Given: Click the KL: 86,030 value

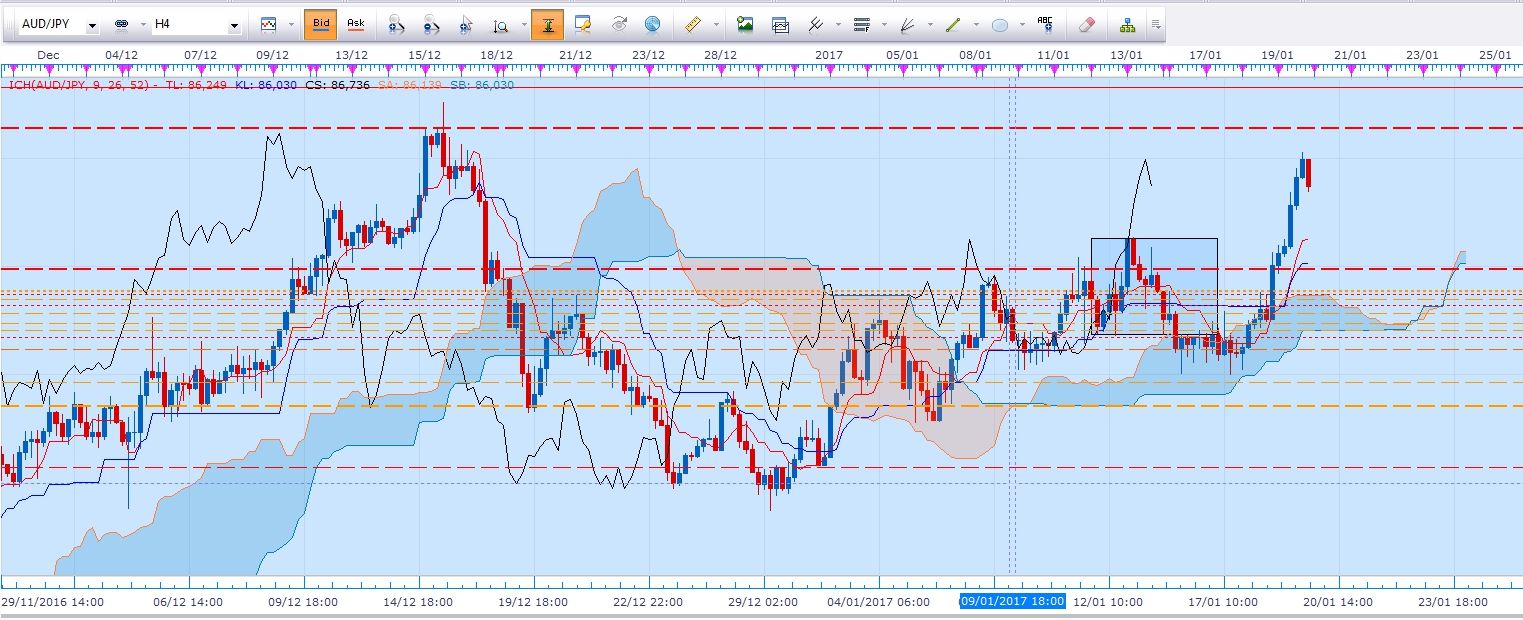Looking at the screenshot, I should [266, 85].
